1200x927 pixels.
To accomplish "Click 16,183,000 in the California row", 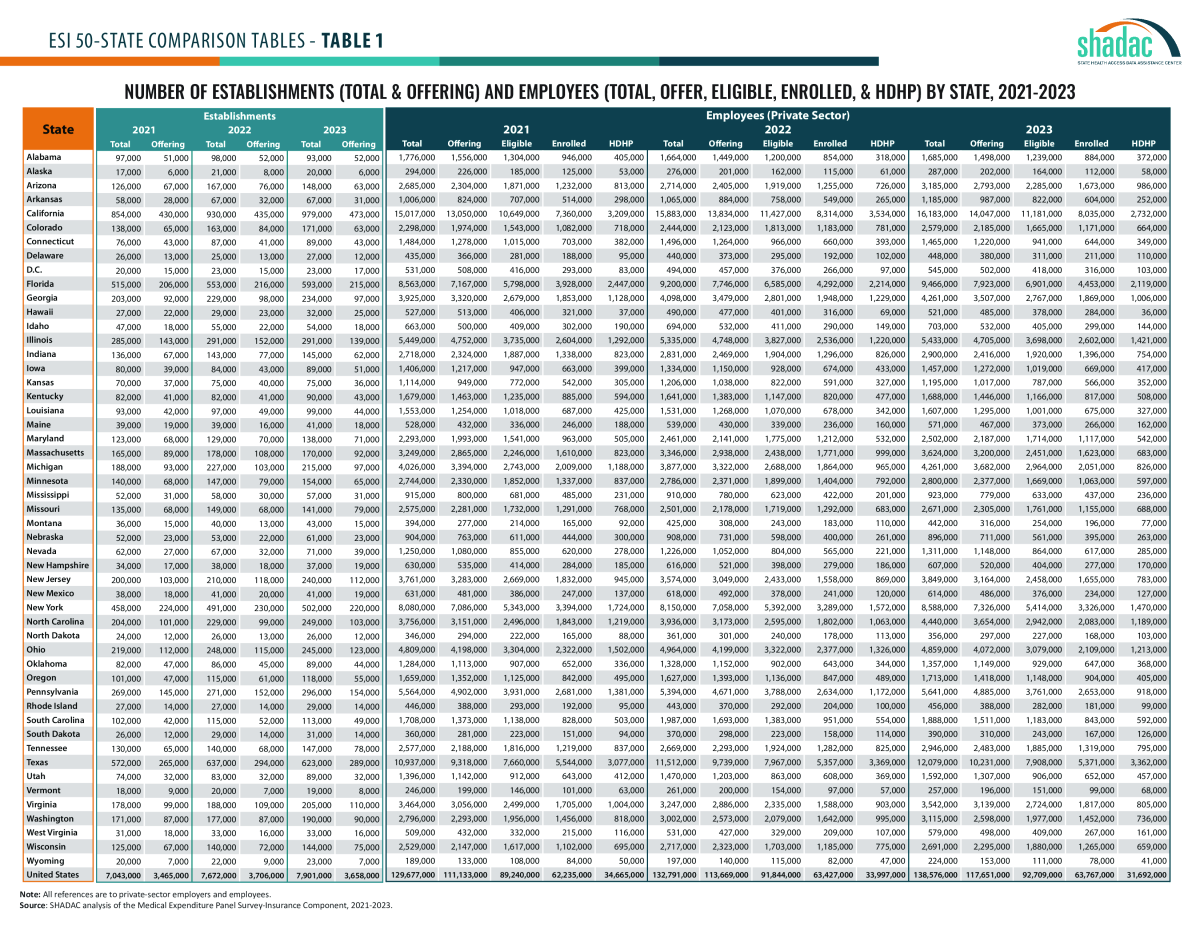I will 937,213.
